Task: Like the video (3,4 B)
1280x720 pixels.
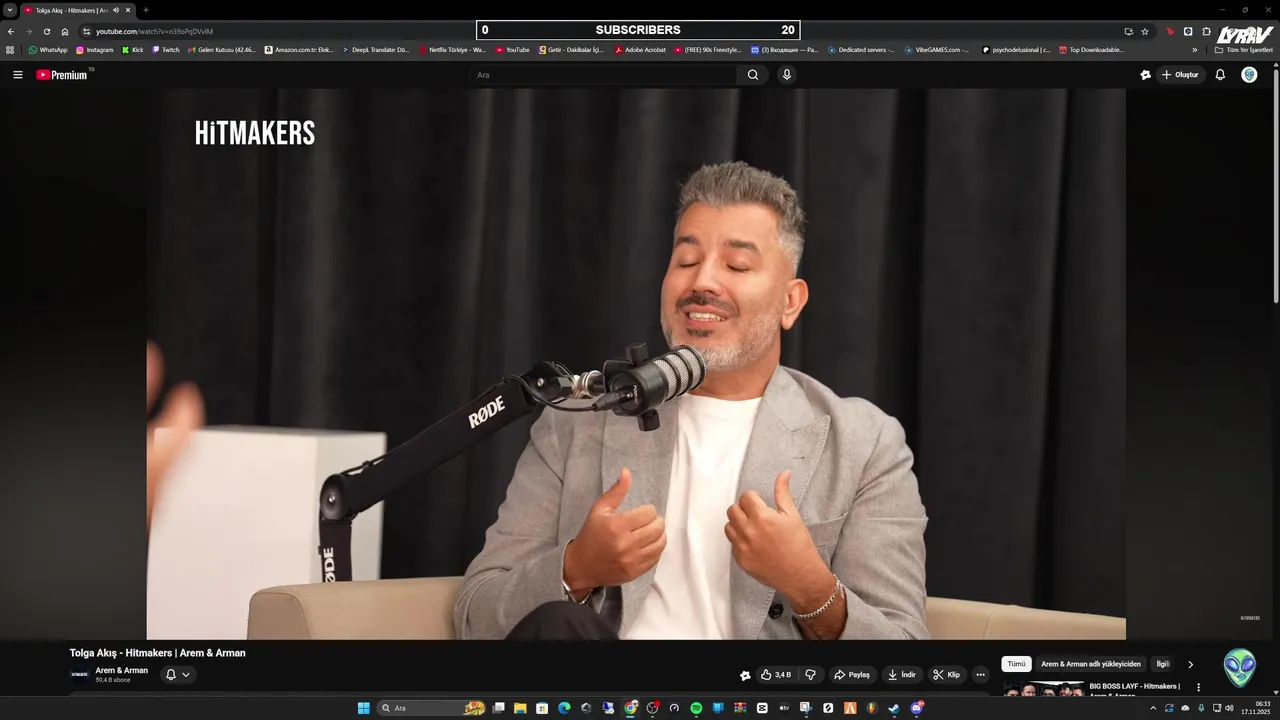Action: click(x=776, y=675)
